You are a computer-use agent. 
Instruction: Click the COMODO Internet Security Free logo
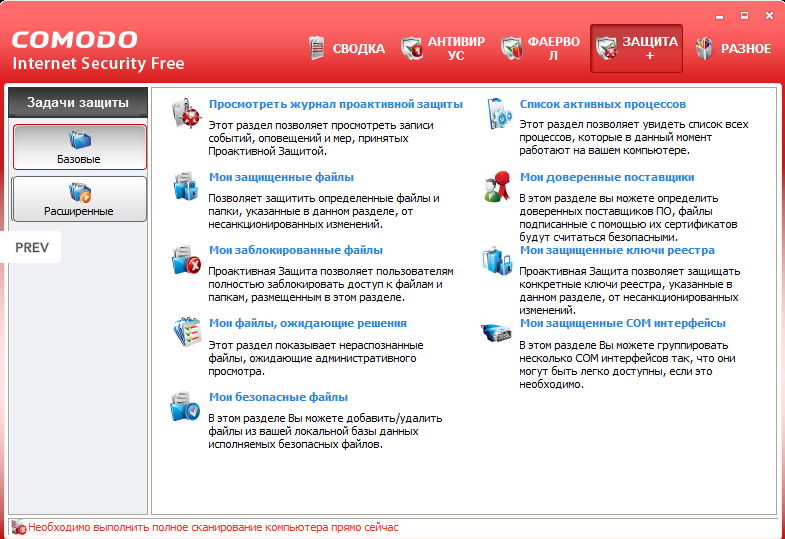[x=98, y=51]
